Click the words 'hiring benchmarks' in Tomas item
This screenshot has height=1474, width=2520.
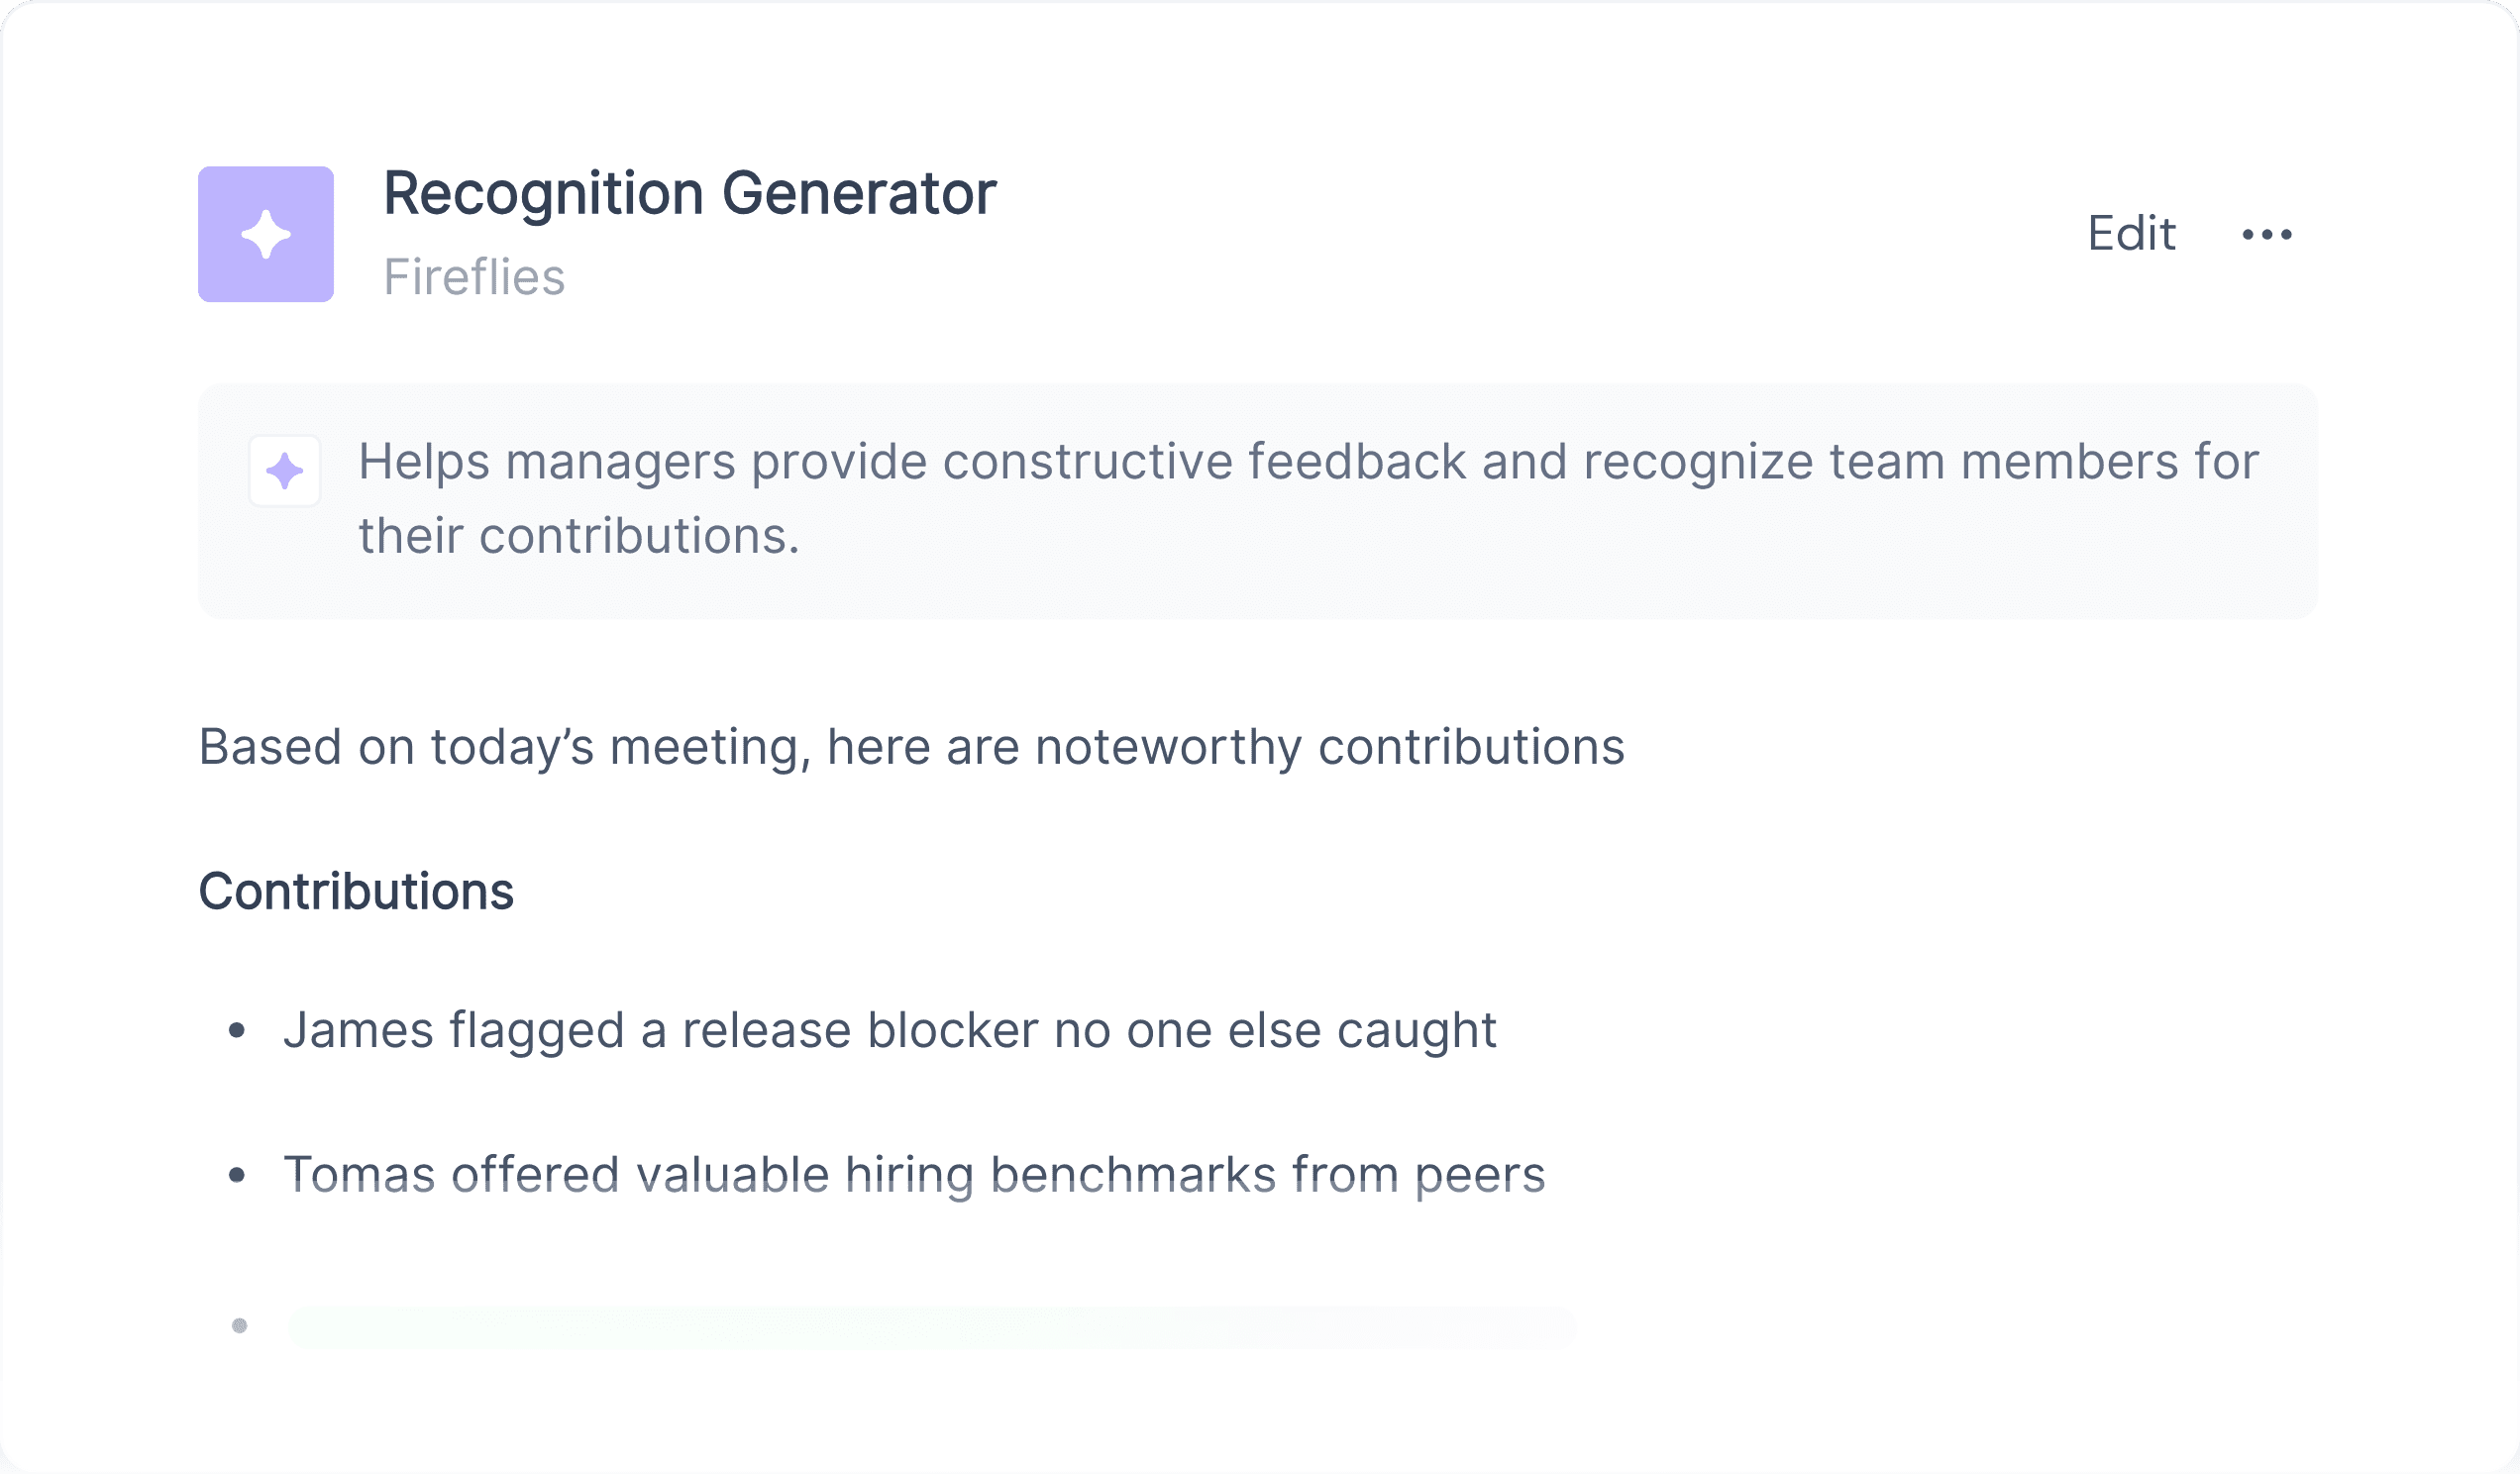[1060, 1175]
